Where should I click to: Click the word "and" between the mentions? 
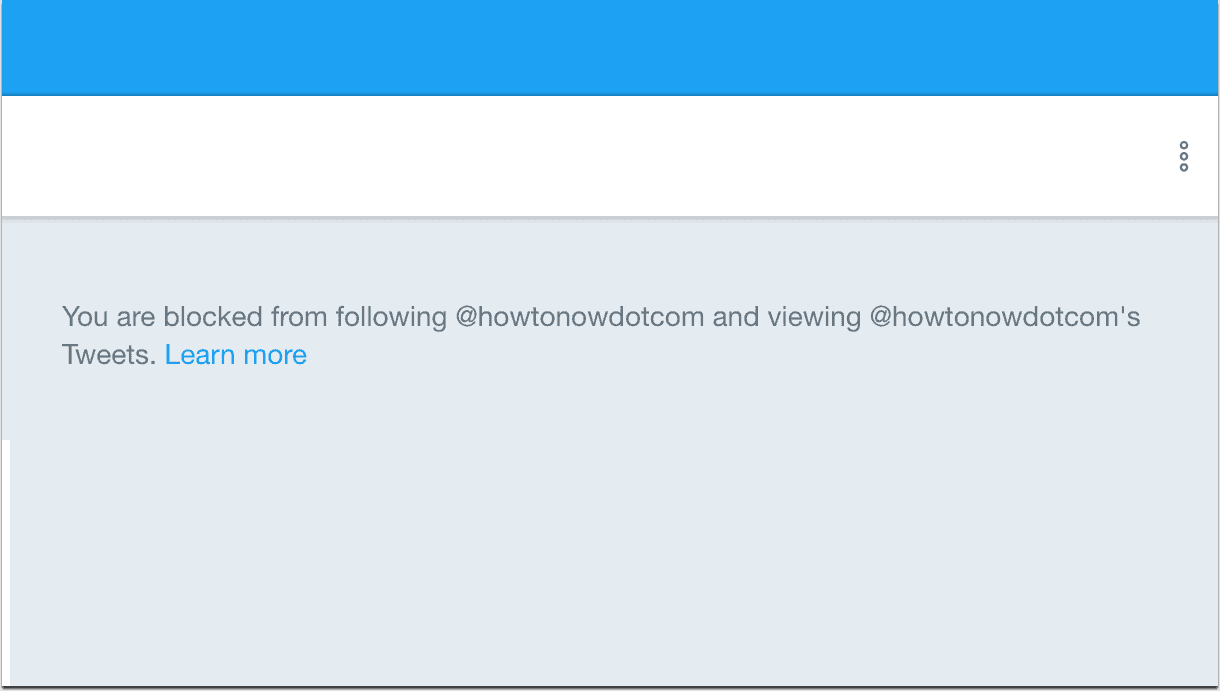[x=736, y=318]
